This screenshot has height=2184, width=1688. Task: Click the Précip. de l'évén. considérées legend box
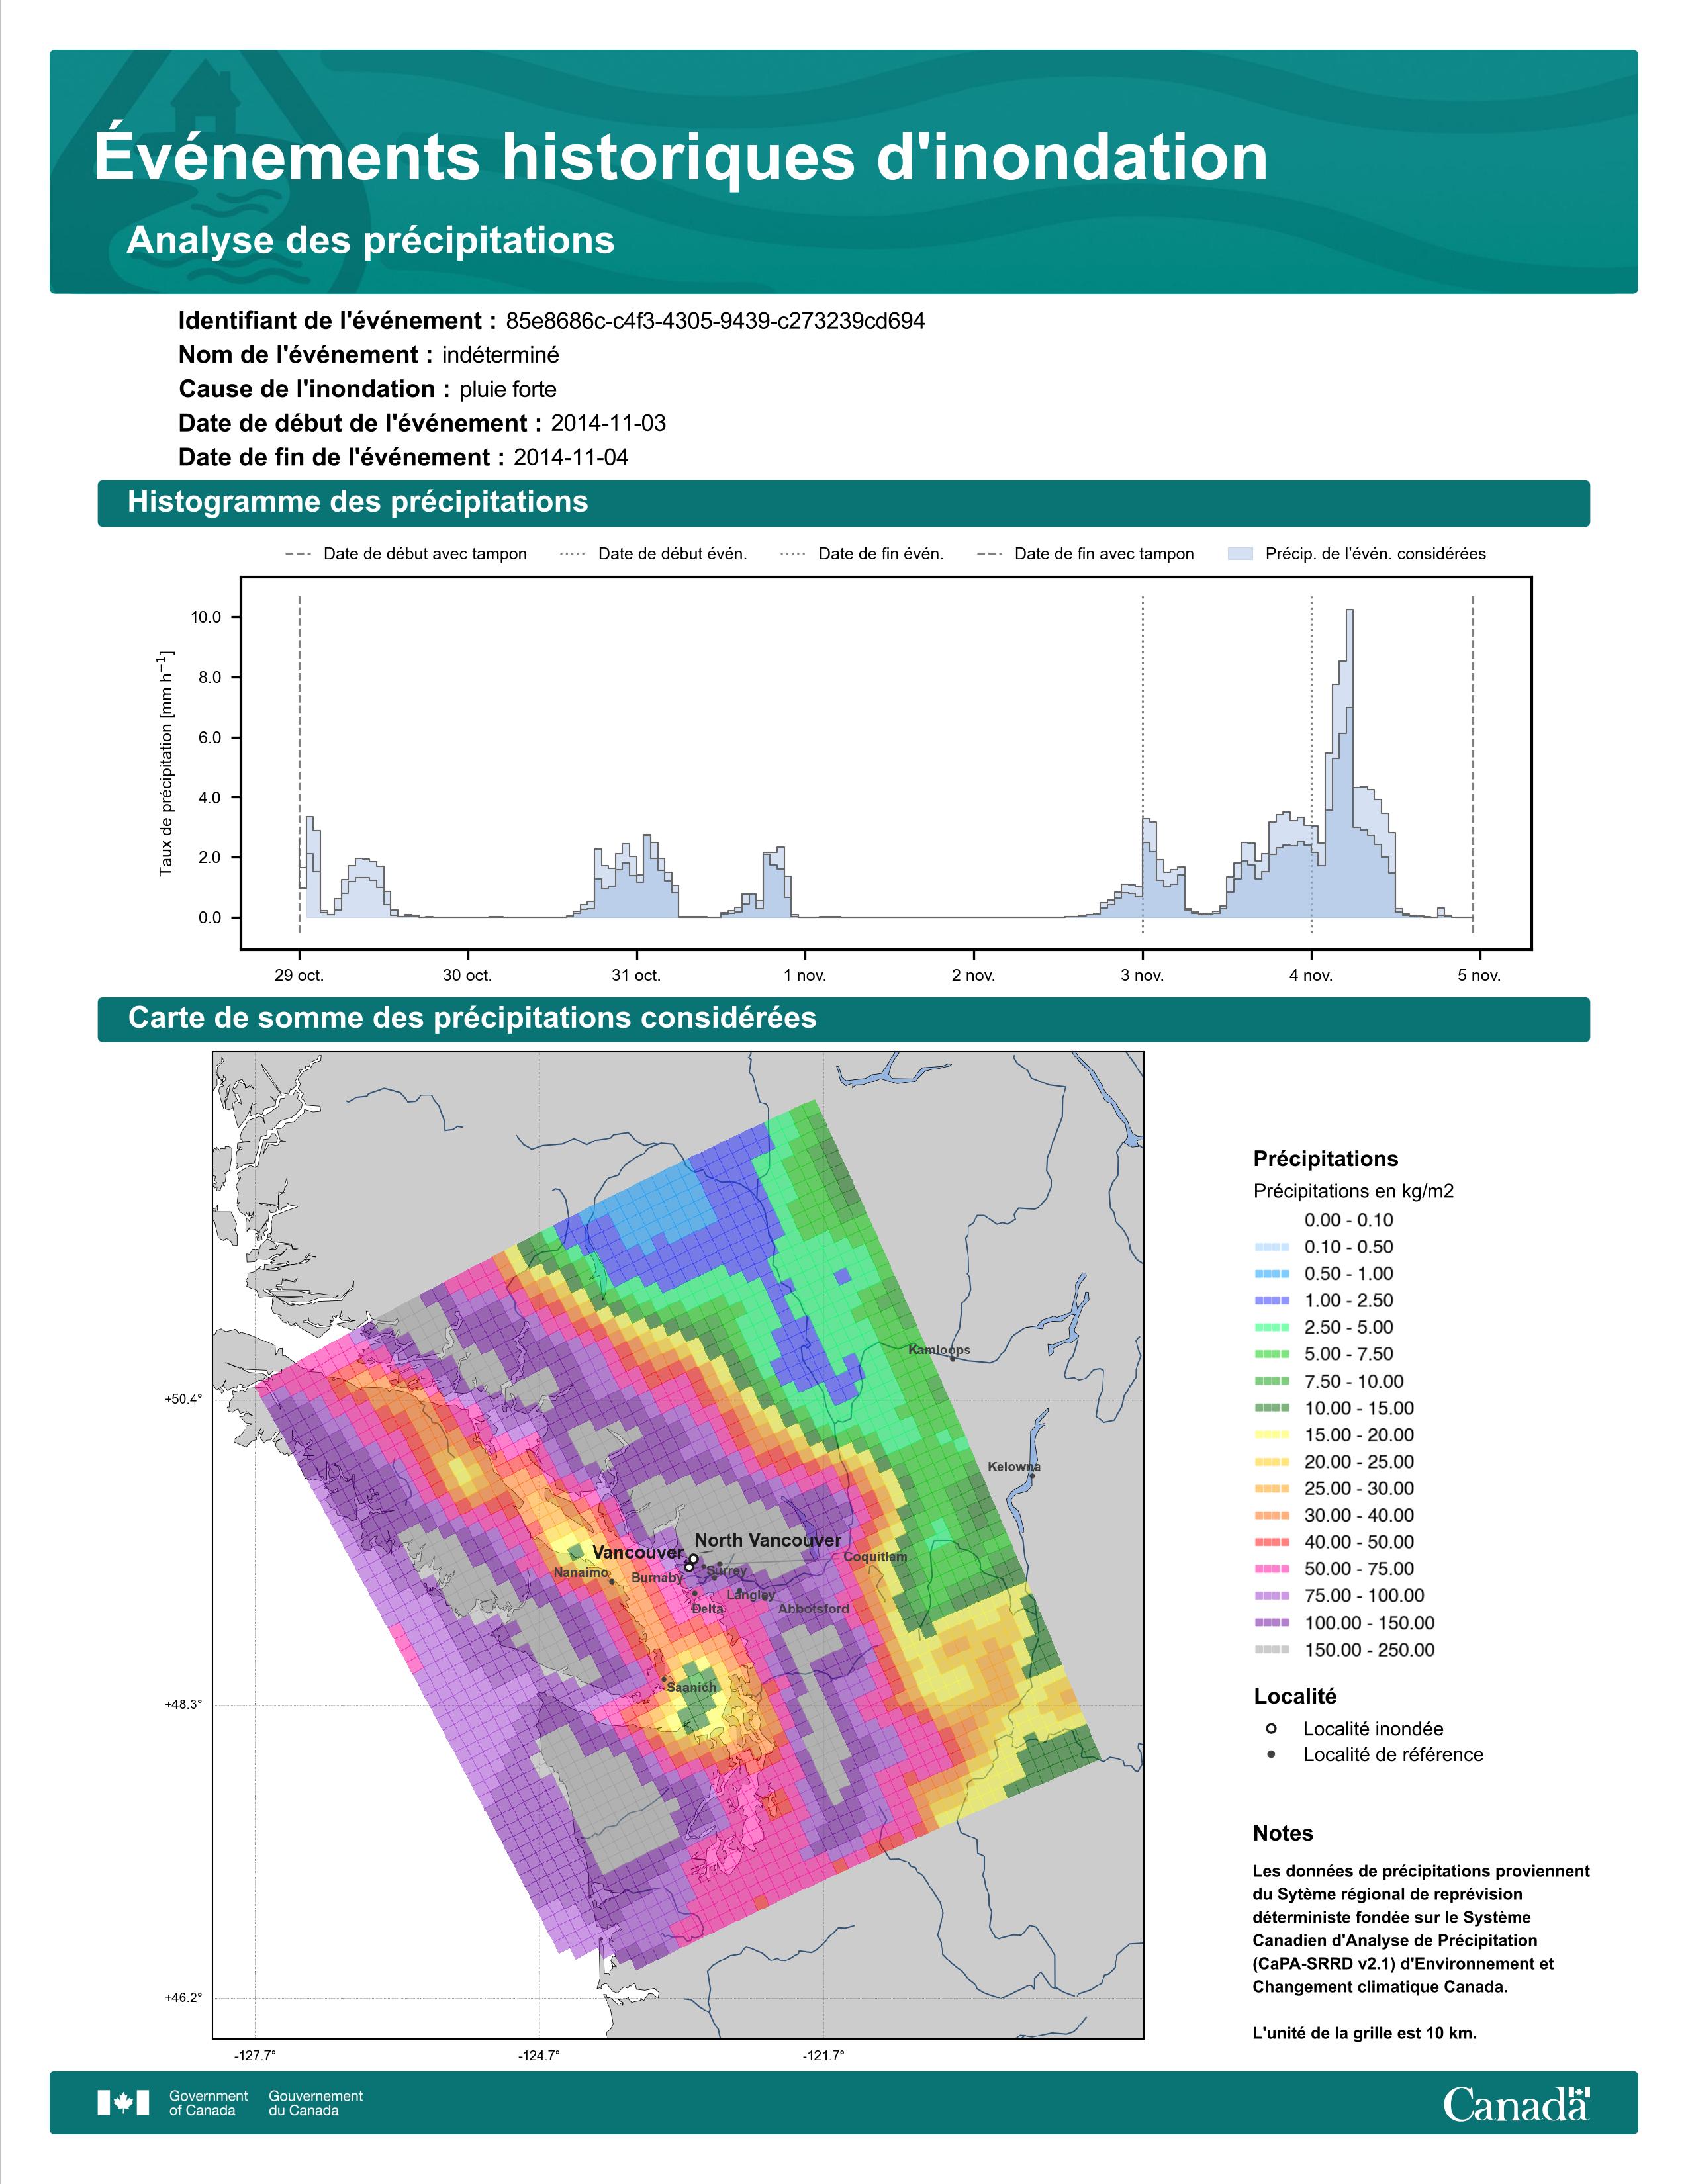tap(1240, 554)
